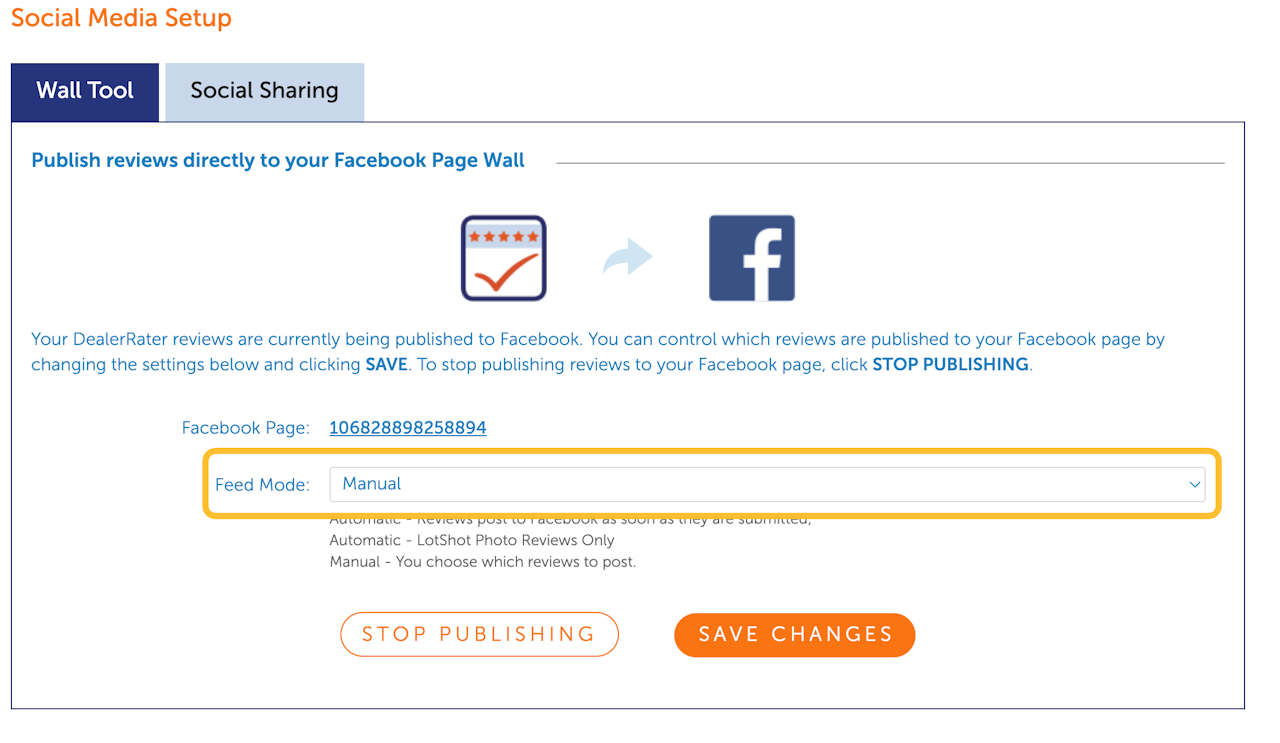Image resolution: width=1280 pixels, height=743 pixels.
Task: Click bold STOP PUBLISHING text in the paragraph
Action: tap(950, 365)
